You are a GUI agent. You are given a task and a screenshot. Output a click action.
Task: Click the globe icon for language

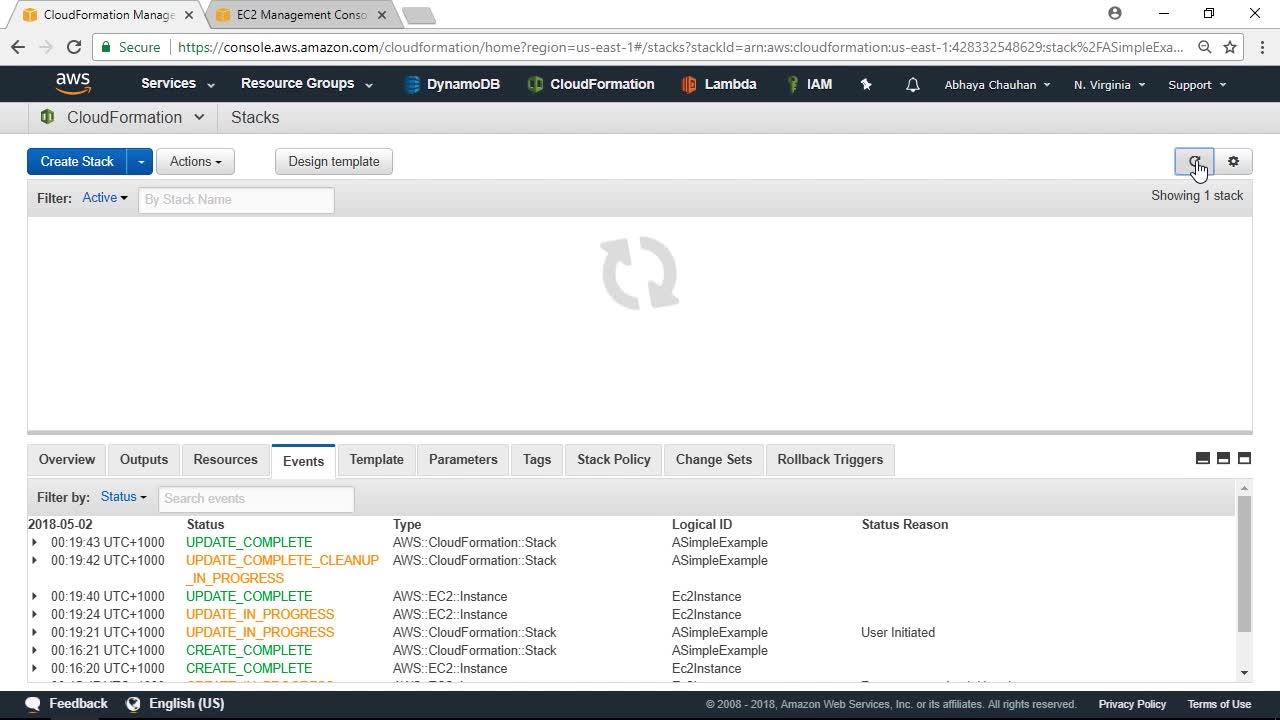[x=133, y=704]
